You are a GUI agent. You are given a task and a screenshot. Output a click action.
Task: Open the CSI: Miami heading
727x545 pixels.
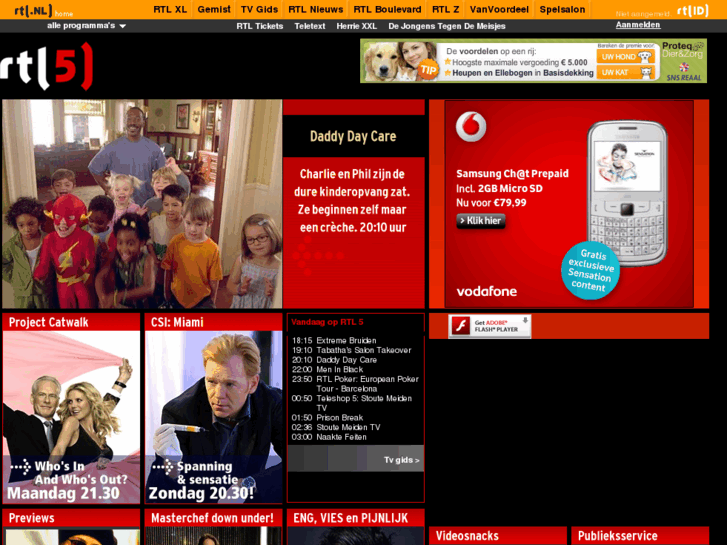click(x=177, y=322)
